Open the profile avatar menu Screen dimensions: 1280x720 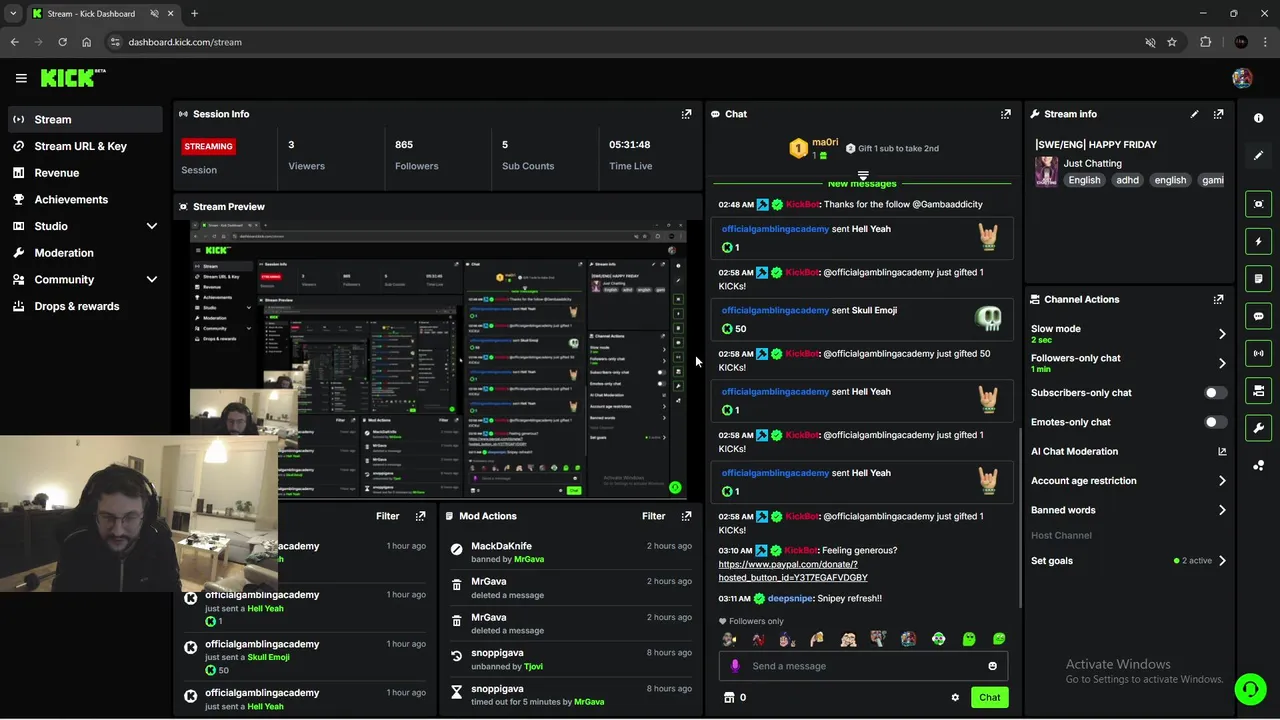coord(1242,78)
